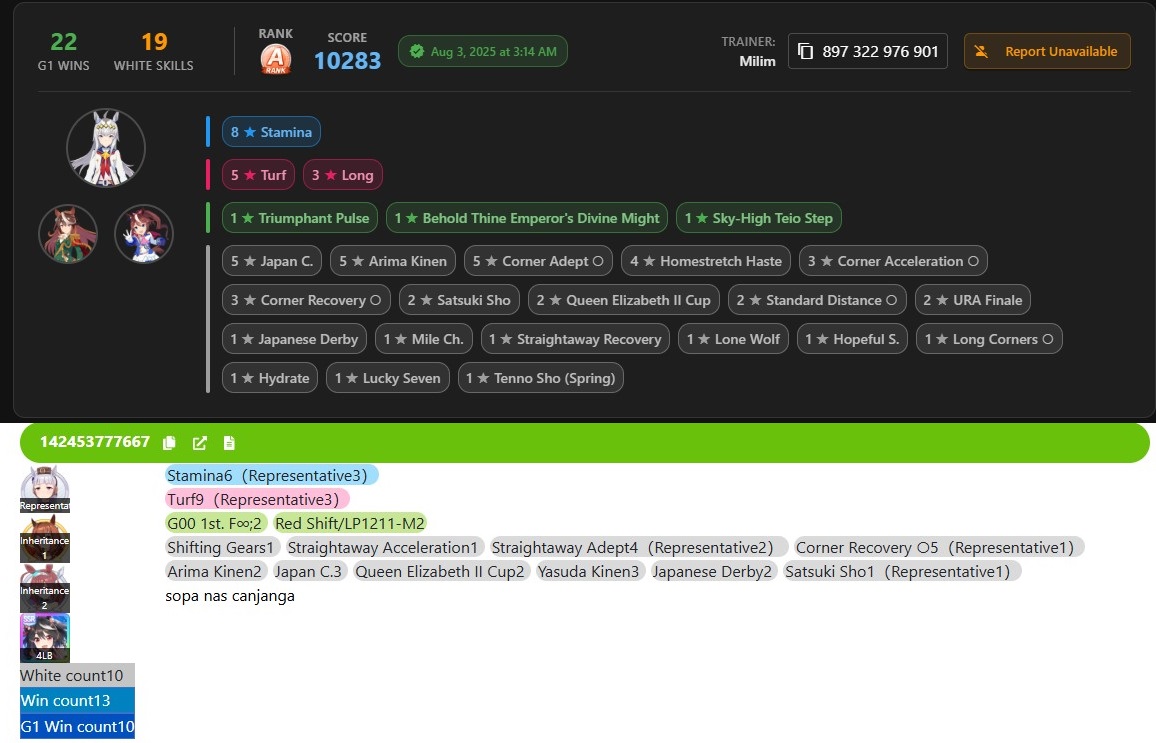Viewport: 1156px width, 743px height.
Task: Click the 8 star Stamina tag
Action: pos(271,132)
